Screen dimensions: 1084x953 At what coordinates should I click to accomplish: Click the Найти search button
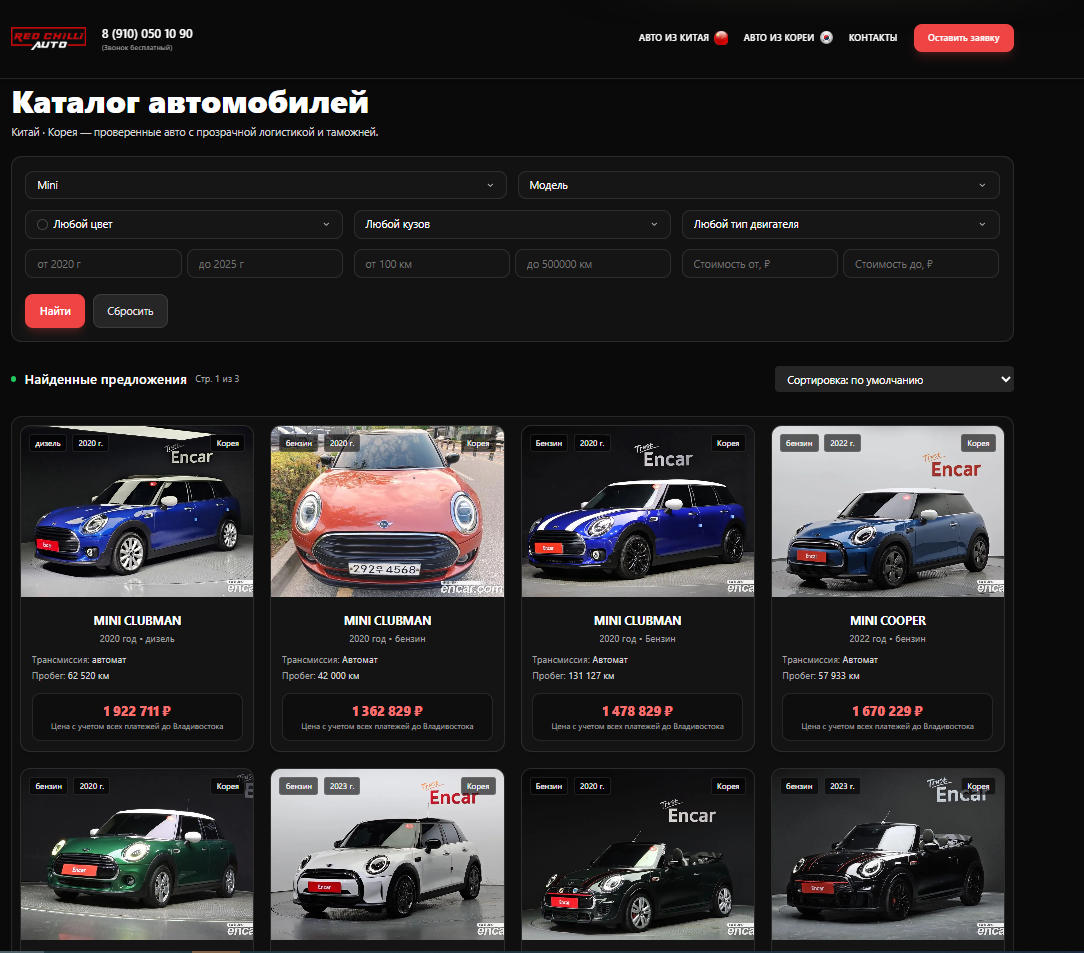coord(55,311)
